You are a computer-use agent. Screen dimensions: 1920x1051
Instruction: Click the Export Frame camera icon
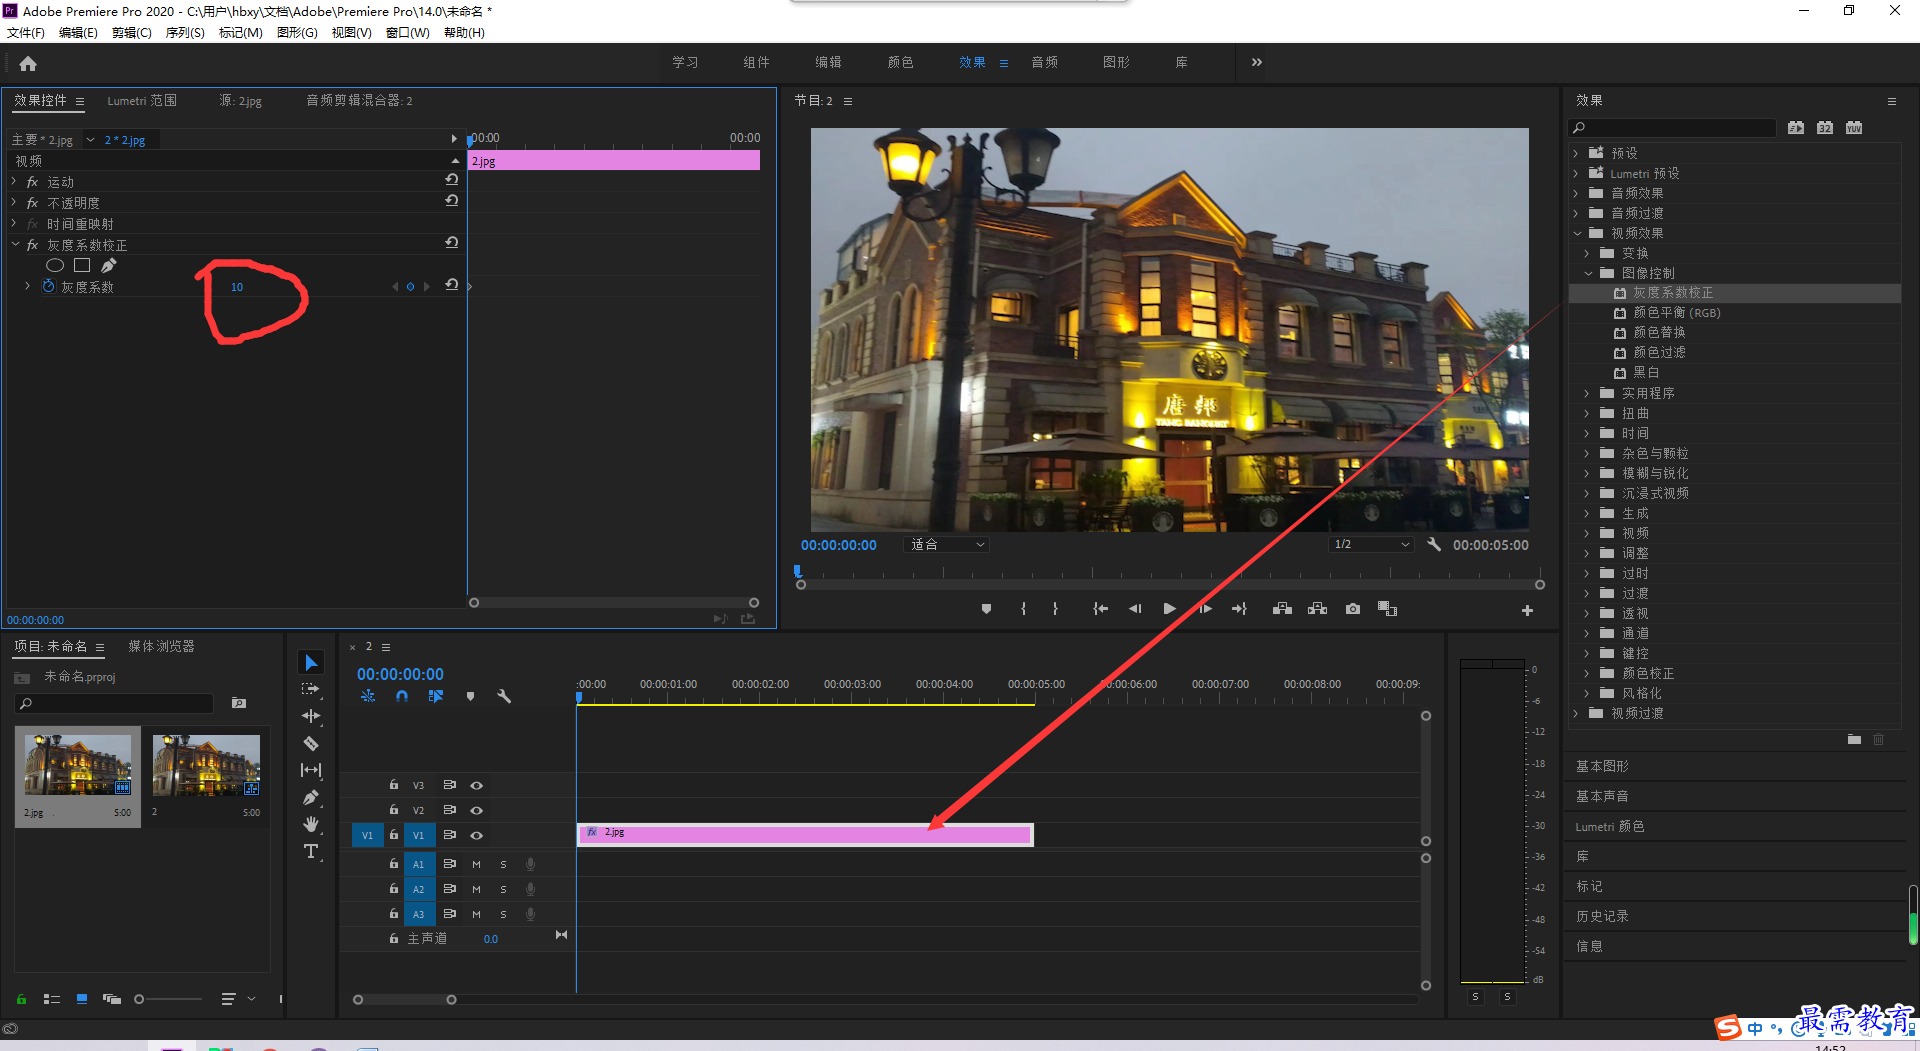click(1352, 608)
